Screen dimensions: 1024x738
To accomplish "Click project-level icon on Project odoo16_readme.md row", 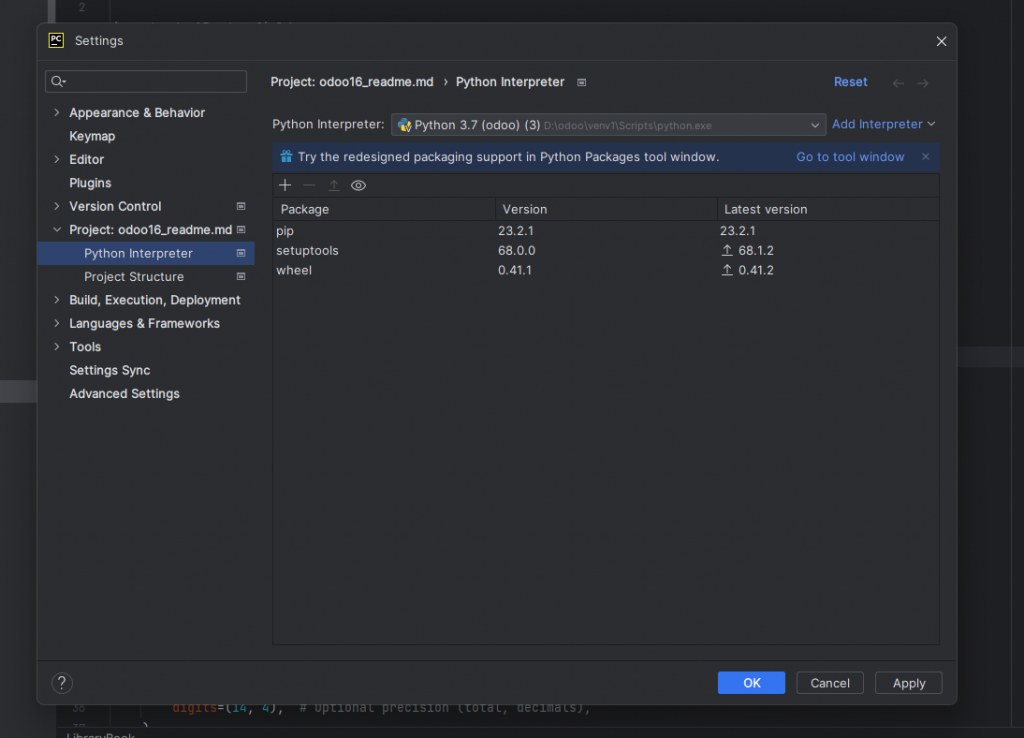I will point(241,230).
